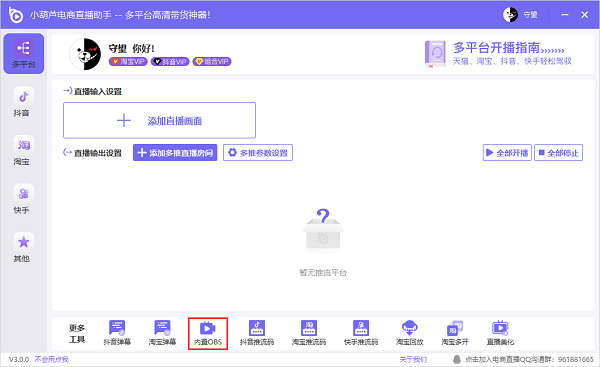Click the large profile avatar
The height and width of the screenshot is (367, 600).
pos(85,54)
